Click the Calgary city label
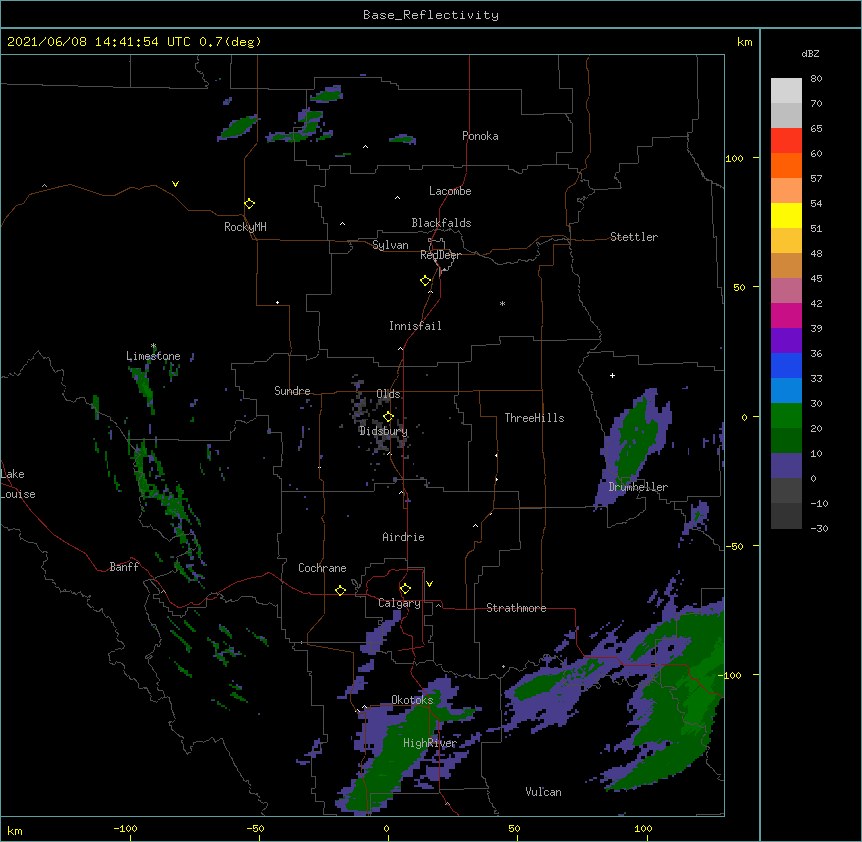Screen dimensions: 862x842 pos(400,603)
